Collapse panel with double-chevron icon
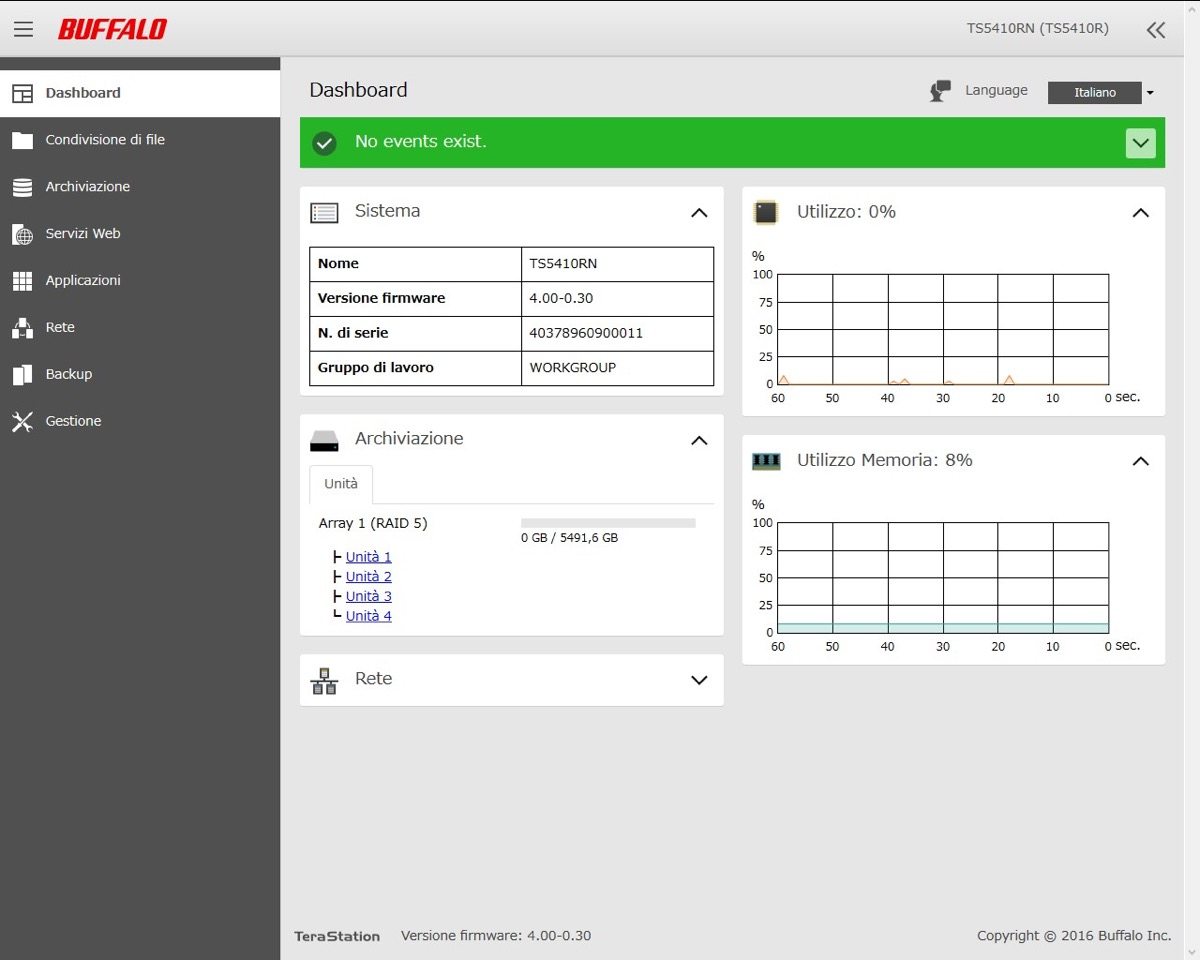The image size is (1200, 960). coord(1156,30)
